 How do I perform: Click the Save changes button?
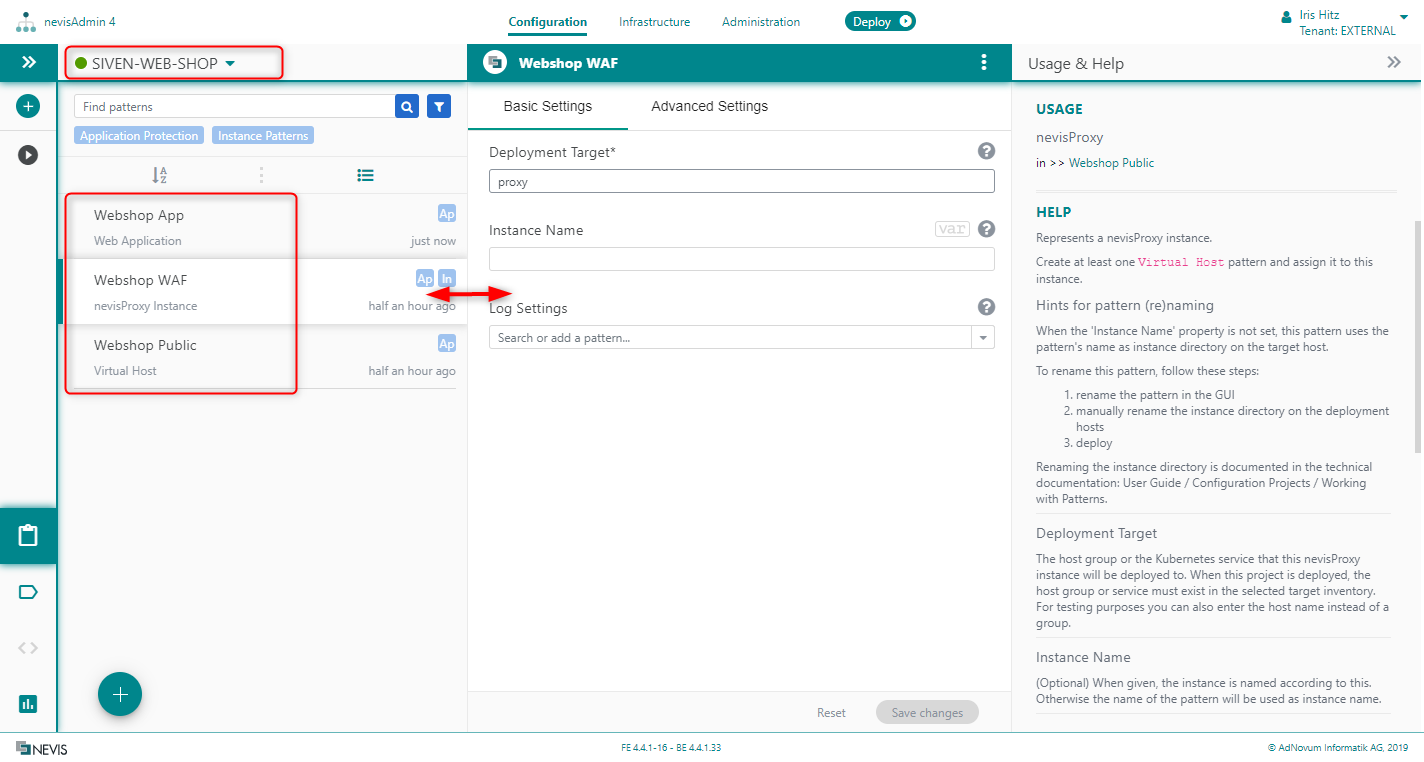(x=927, y=713)
